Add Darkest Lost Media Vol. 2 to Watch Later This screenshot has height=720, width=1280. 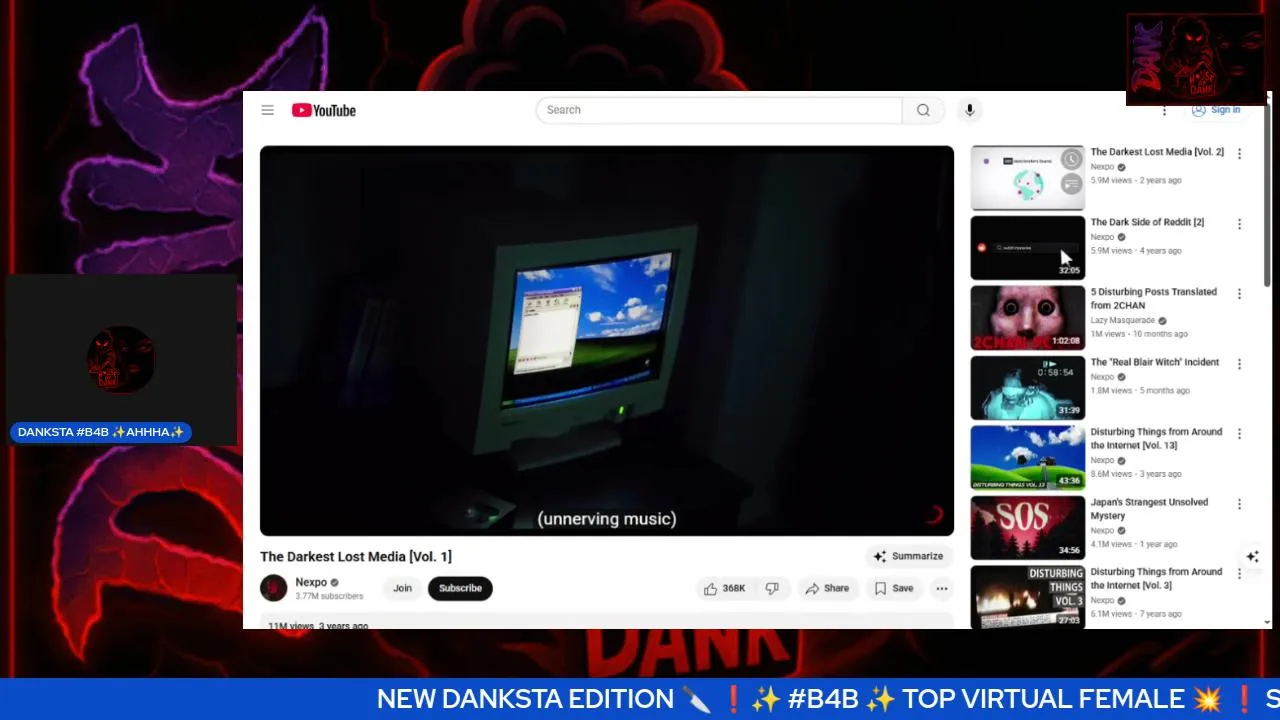[x=1072, y=159]
